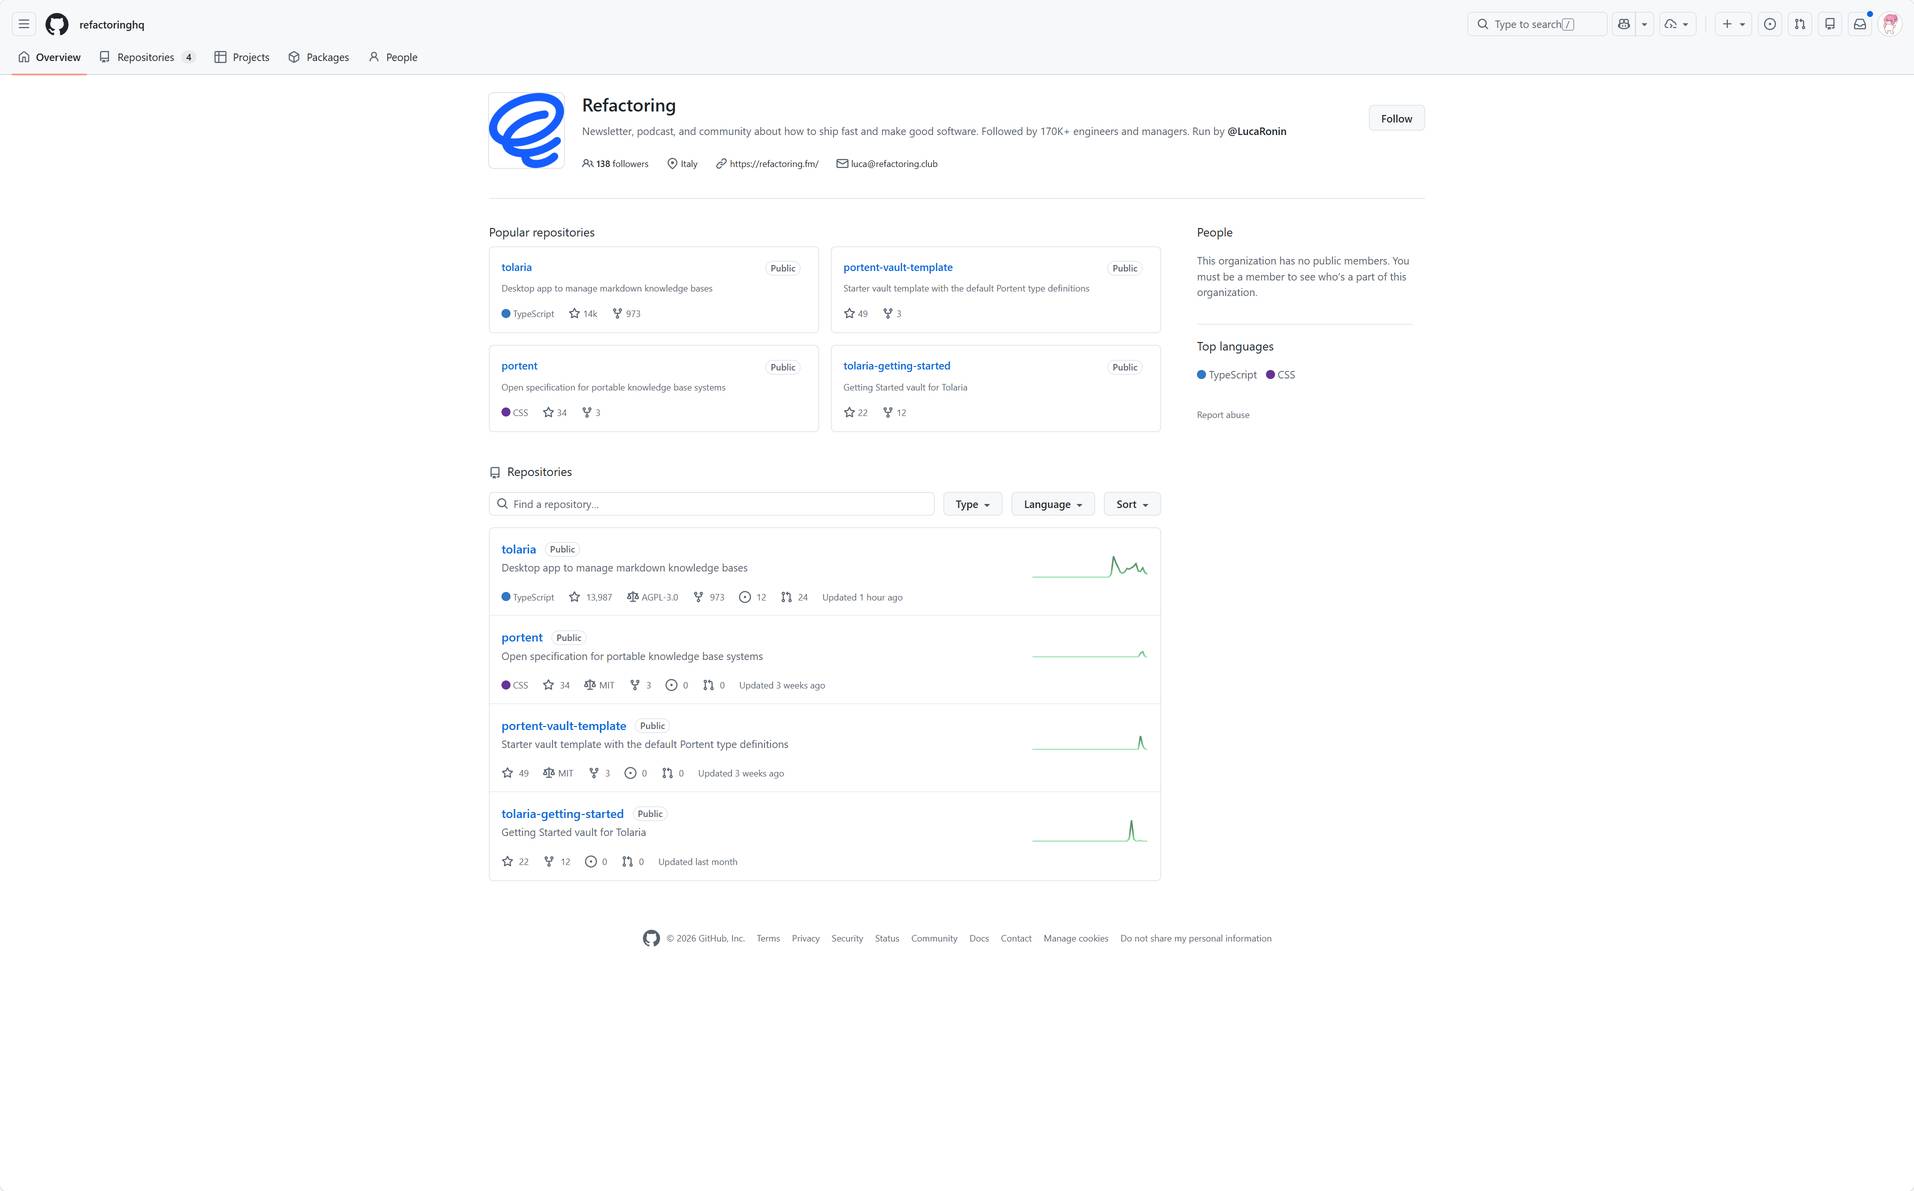Open the AGPL-3.0 license of tolaria
1914x1191 pixels.
(652, 597)
